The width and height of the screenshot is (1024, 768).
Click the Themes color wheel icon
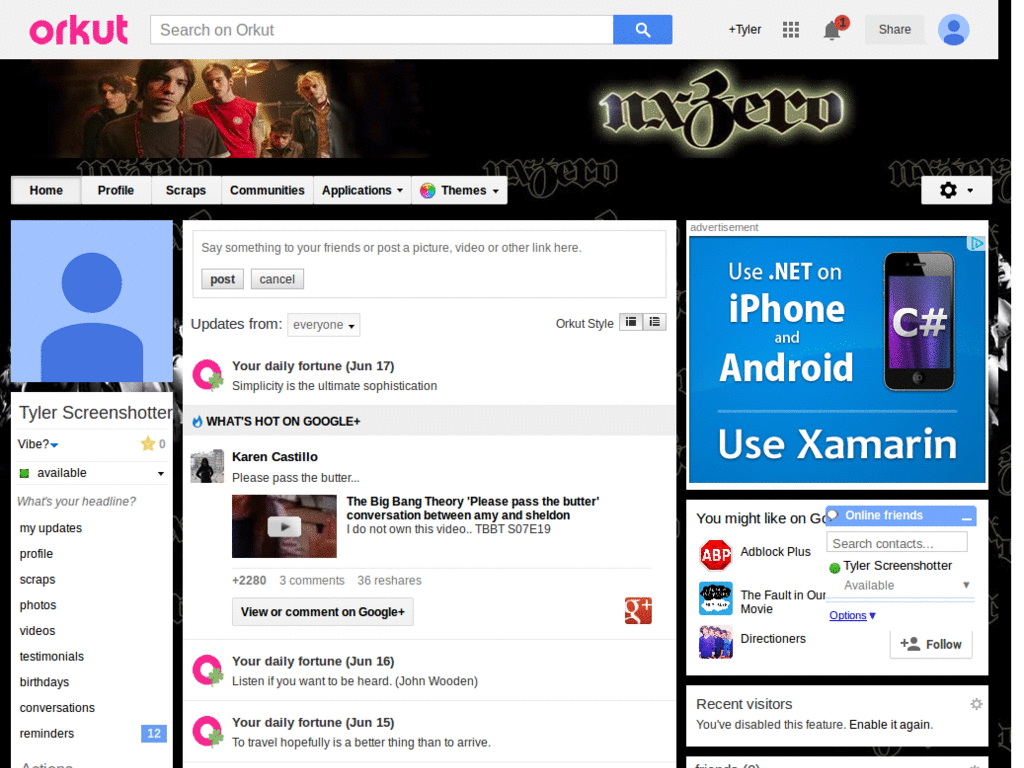tap(428, 191)
